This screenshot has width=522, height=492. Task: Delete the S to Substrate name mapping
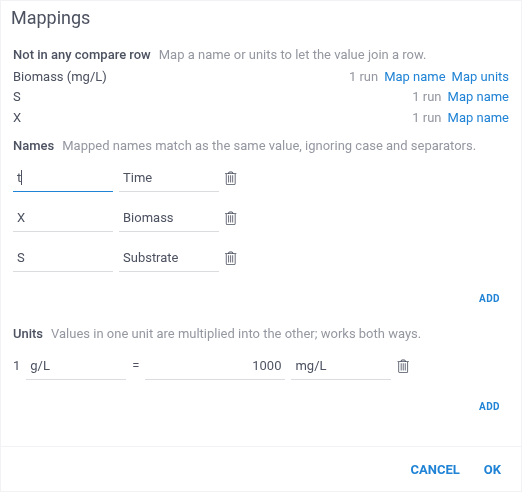231,258
